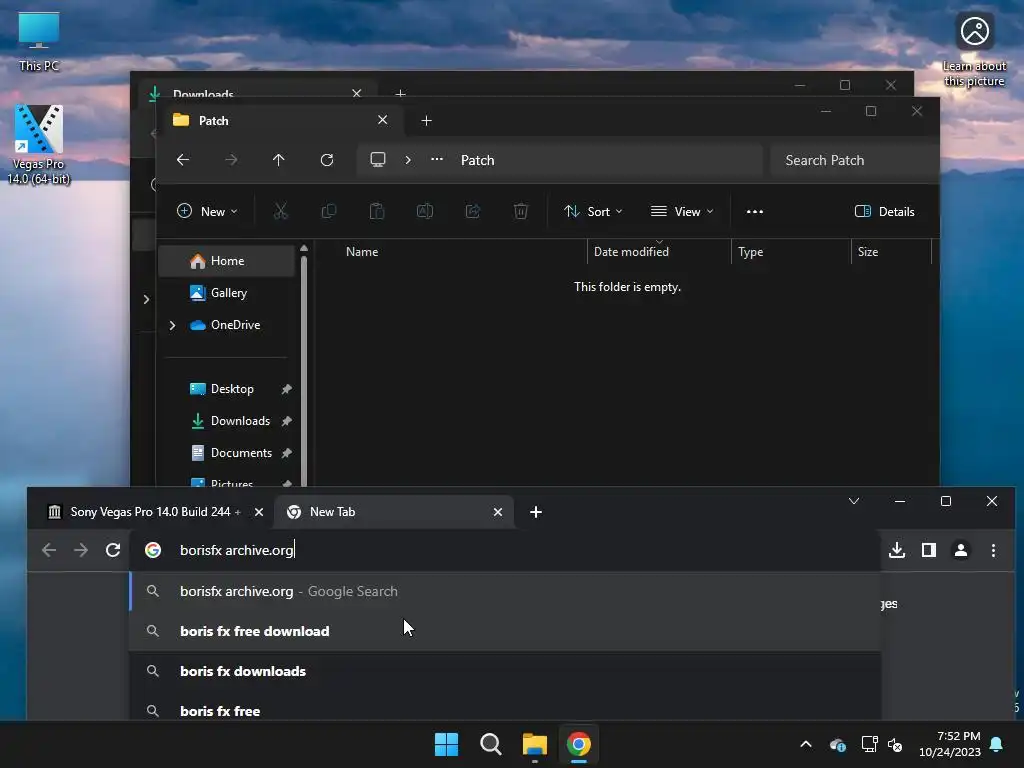Image resolution: width=1024 pixels, height=768 pixels.
Task: Click the Copy icon in Explorer toolbar
Action: click(x=328, y=212)
